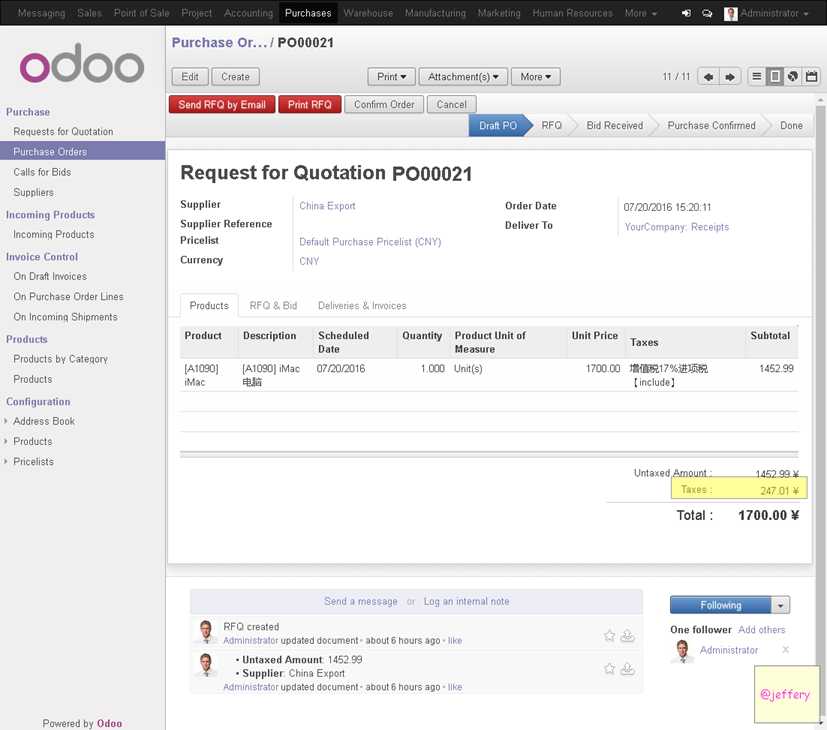
Task: Click the login arrow icon in top bar
Action: (686, 13)
